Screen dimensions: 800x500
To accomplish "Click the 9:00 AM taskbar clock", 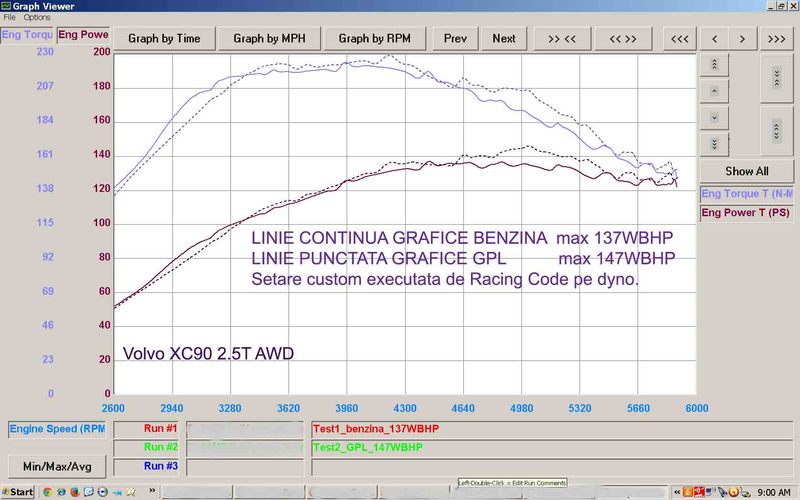I will pos(774,493).
